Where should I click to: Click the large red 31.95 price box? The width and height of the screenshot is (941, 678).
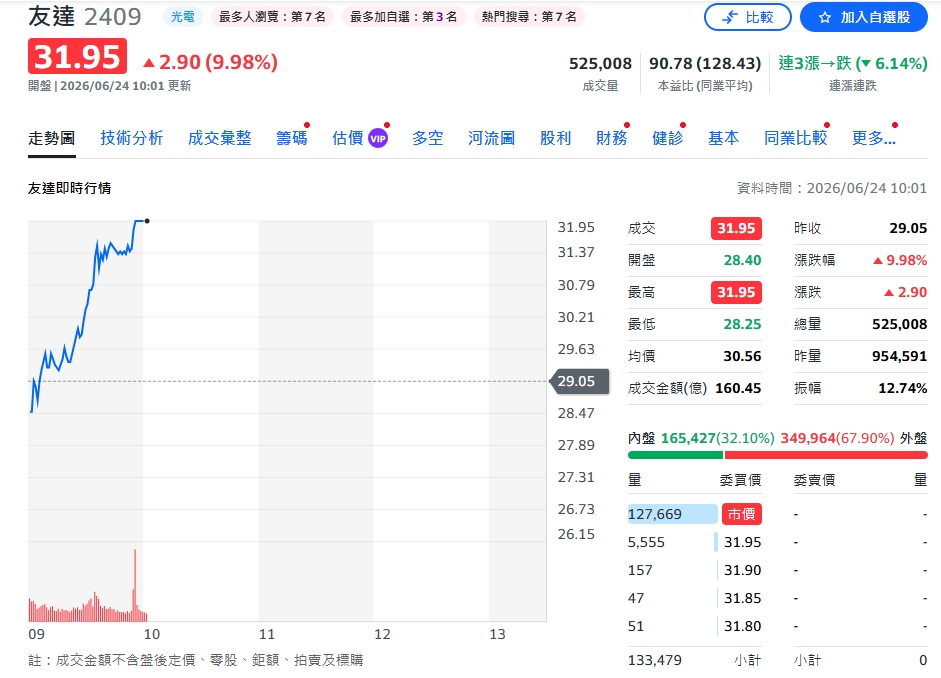(x=77, y=56)
